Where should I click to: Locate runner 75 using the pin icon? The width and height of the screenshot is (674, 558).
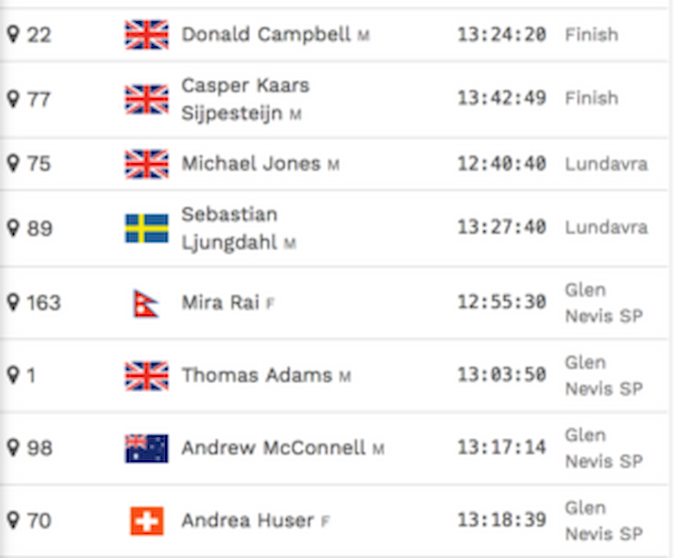(x=14, y=163)
